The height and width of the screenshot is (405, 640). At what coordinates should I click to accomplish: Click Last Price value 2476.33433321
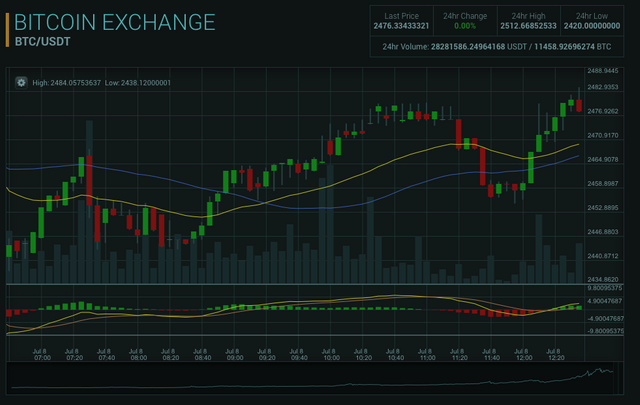pyautogui.click(x=401, y=26)
